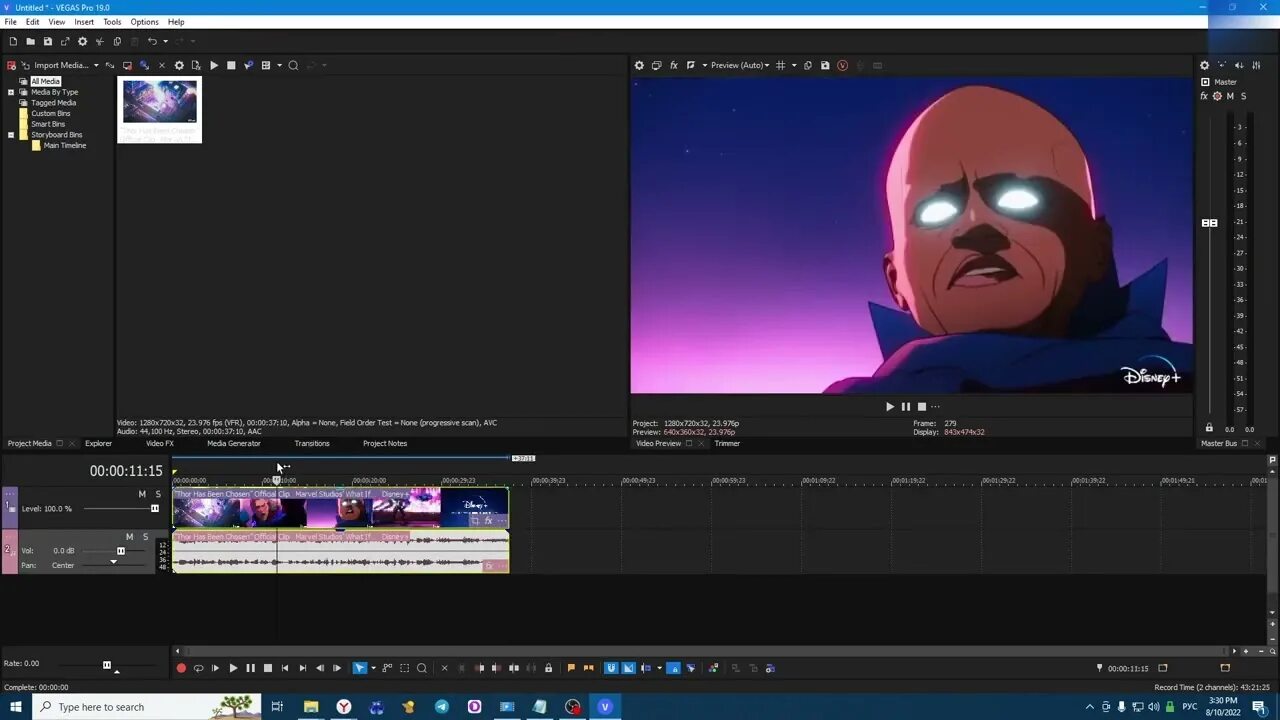Screen dimensions: 1280x720
Task: Open the Project Media views dropdown arrow
Action: [279, 65]
